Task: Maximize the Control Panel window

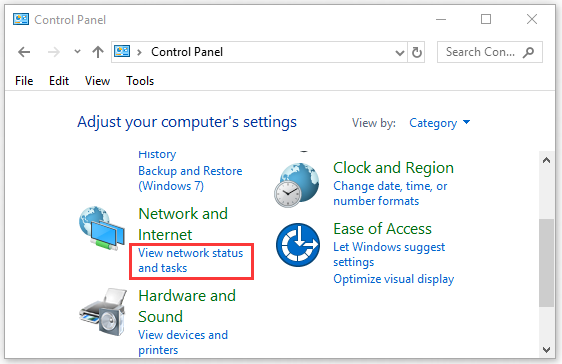Action: tap(486, 19)
